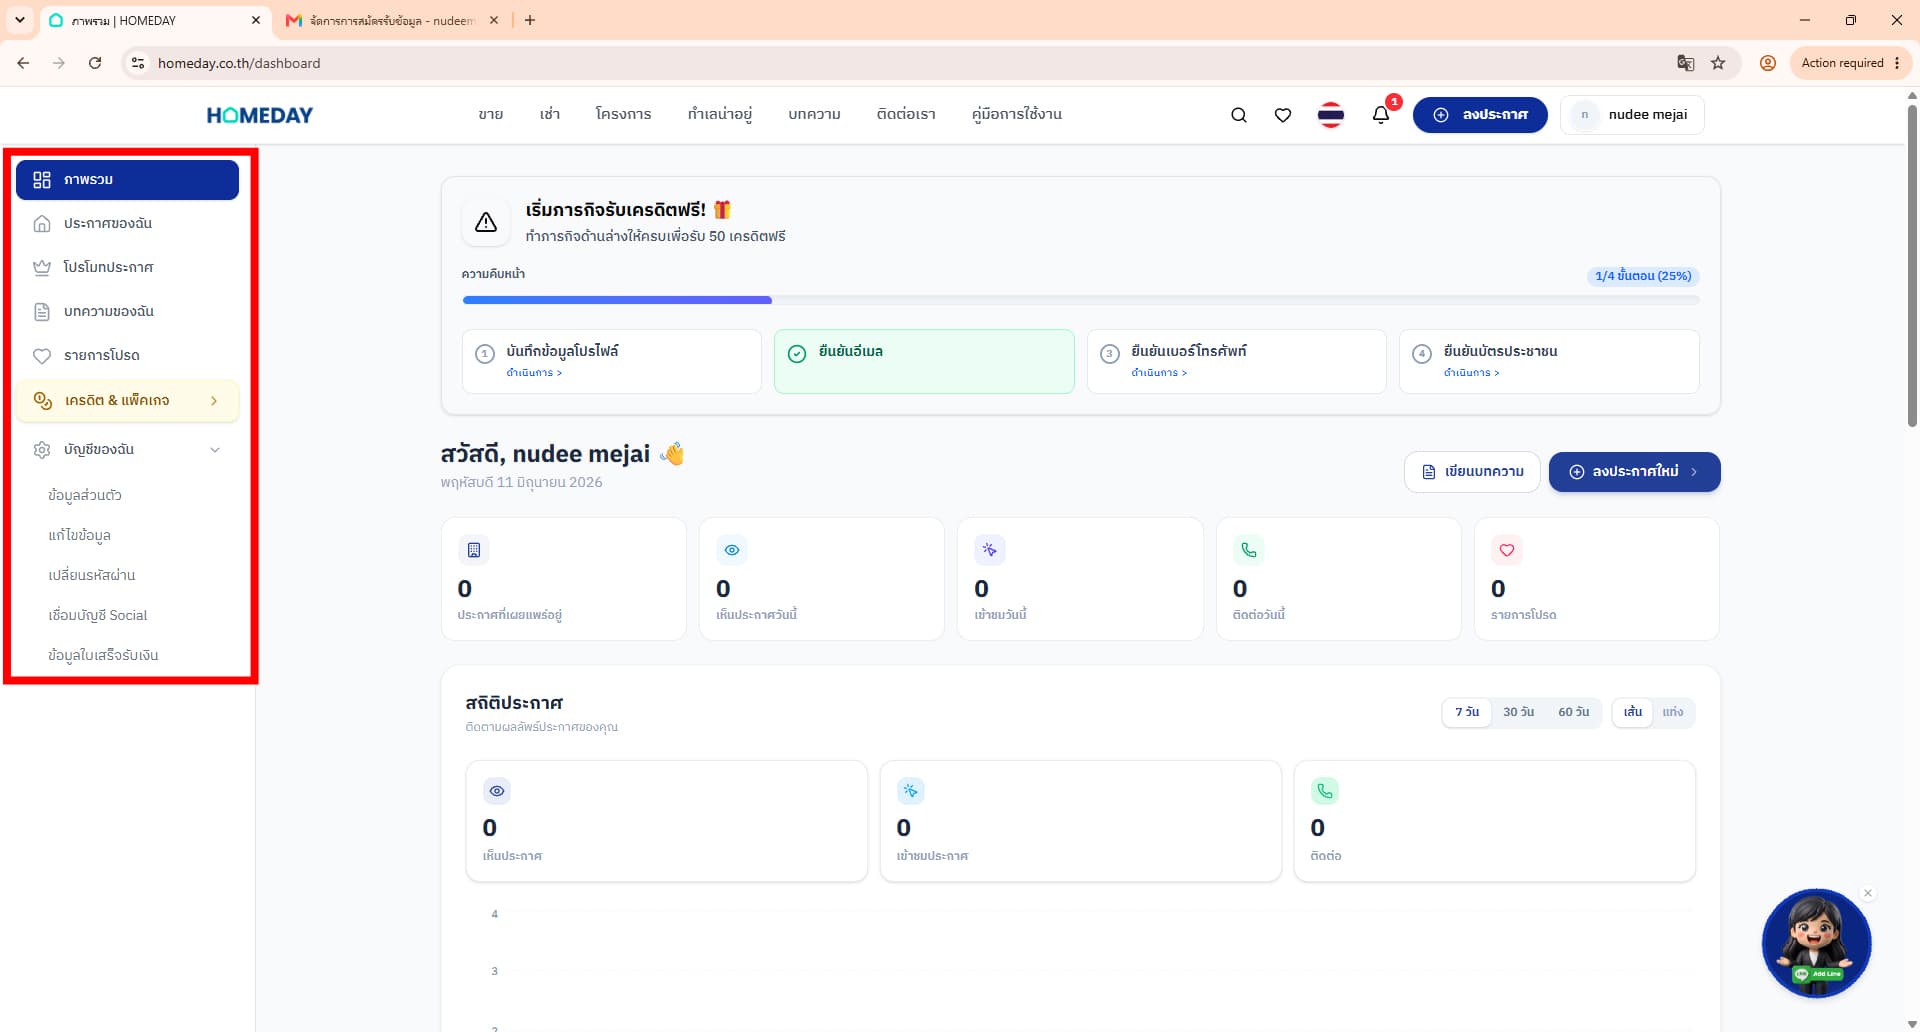Open ขาย in the top navigation

(490, 115)
